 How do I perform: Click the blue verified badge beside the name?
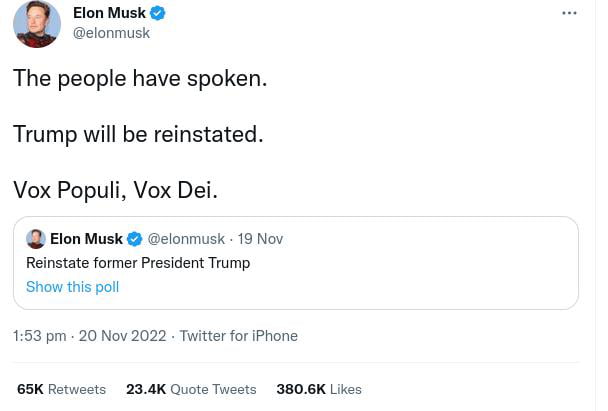(x=158, y=13)
